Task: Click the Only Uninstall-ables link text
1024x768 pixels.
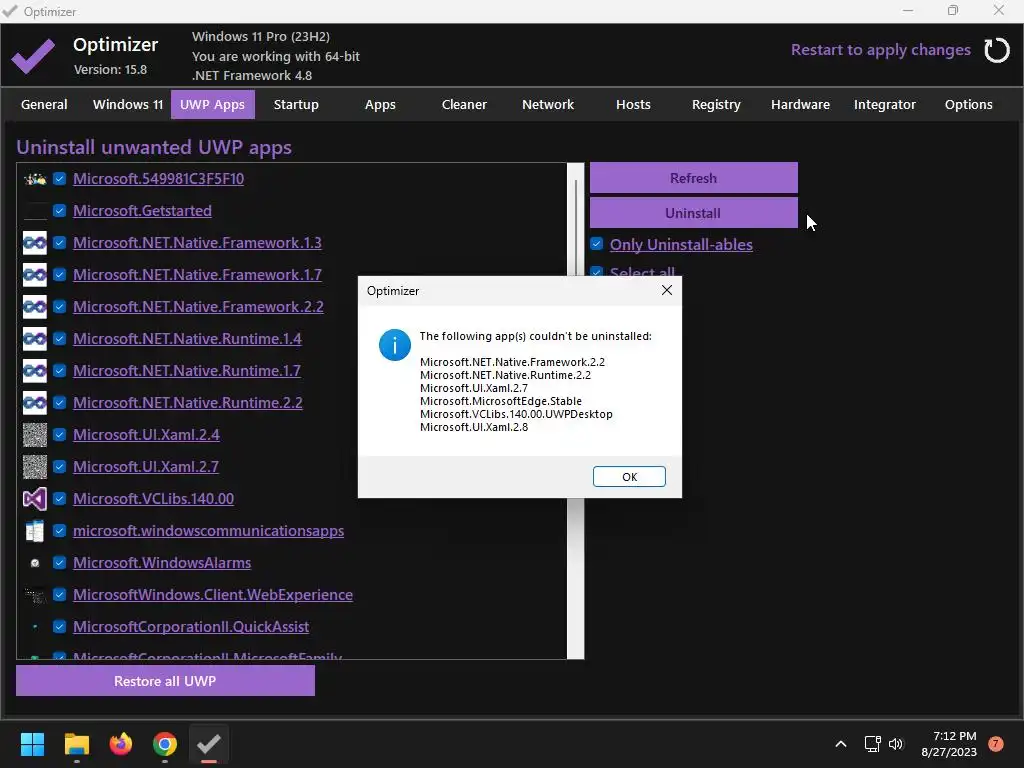Action: [681, 245]
